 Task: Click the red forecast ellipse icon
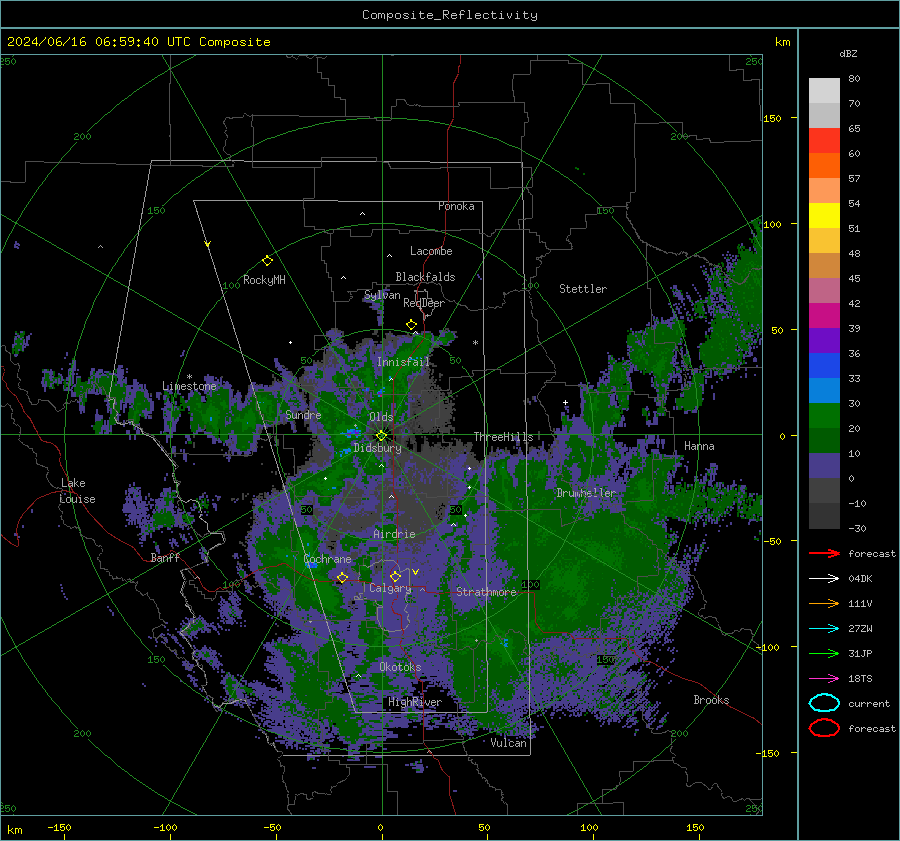coord(824,728)
